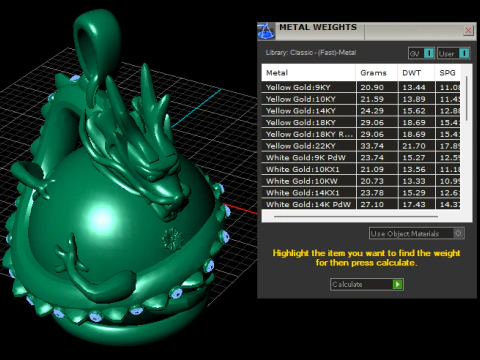
Task: Select the Yellow Gold:9KY row
Action: coord(361,87)
